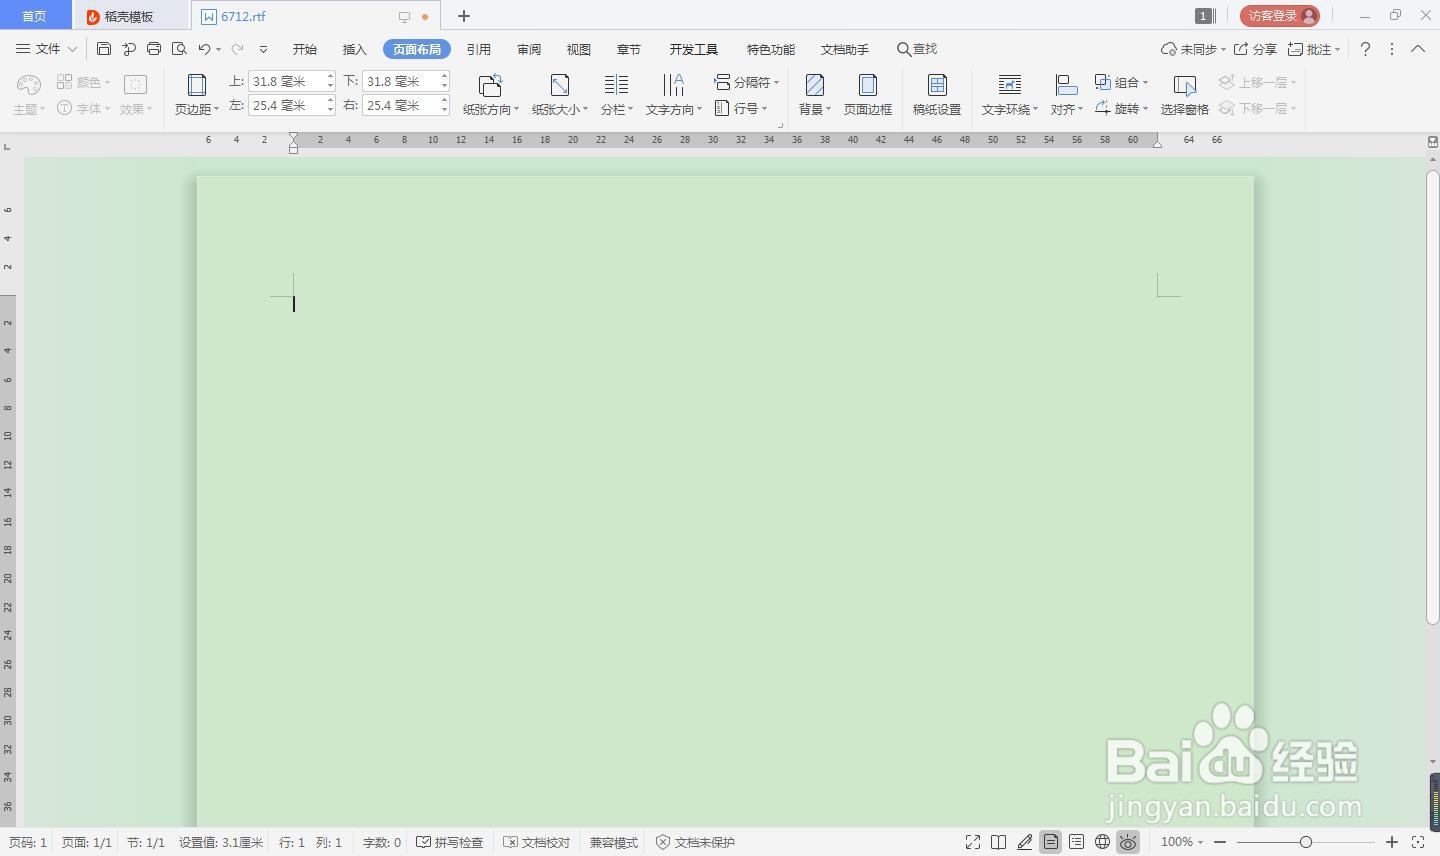
Task: Click the left margin 左 value field
Action: click(x=286, y=105)
